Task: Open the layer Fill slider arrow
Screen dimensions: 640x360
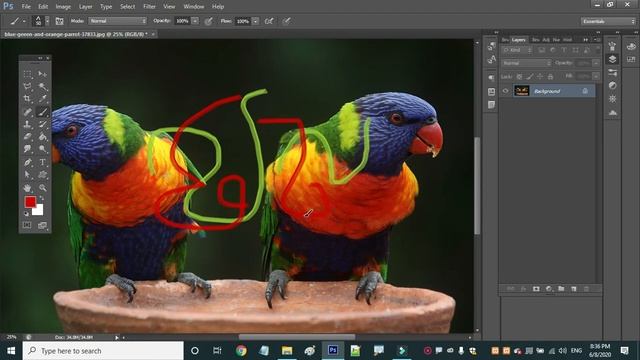Action: tap(596, 76)
